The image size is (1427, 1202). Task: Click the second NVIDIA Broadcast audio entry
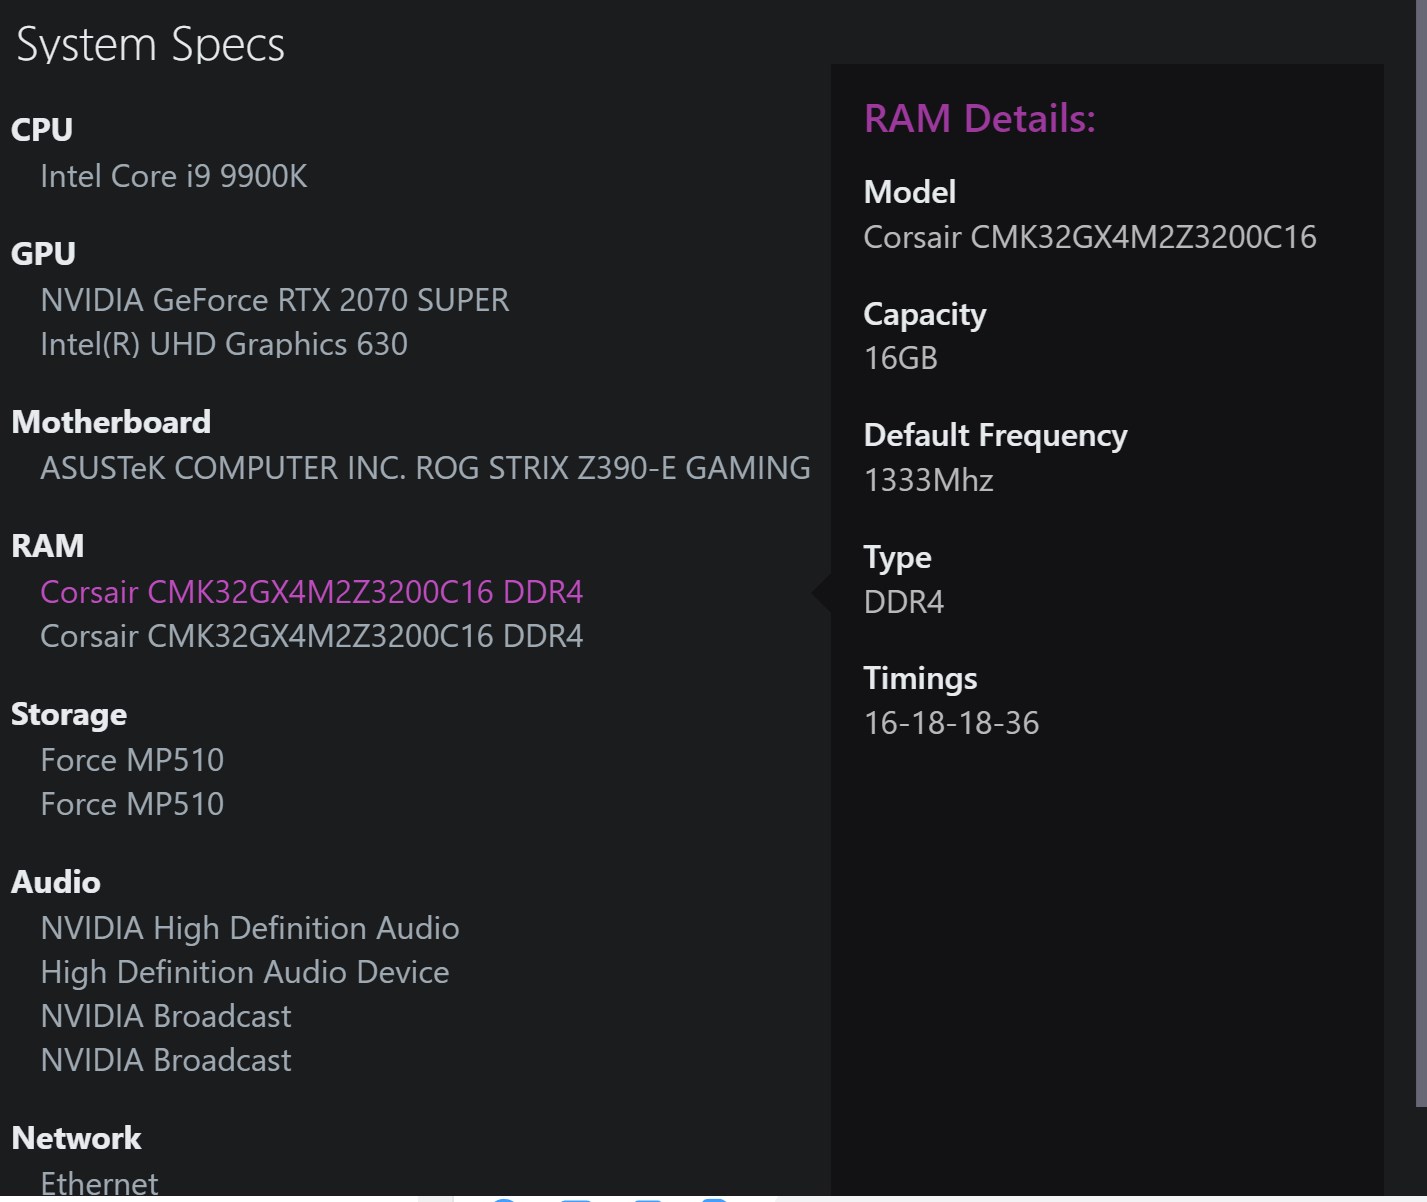[166, 1060]
